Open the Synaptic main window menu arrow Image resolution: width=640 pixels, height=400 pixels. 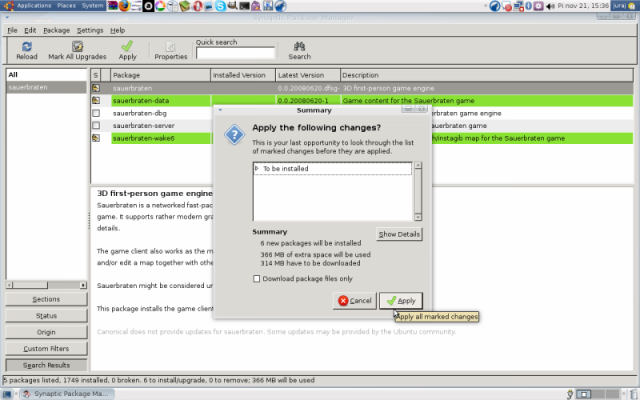click(7, 18)
